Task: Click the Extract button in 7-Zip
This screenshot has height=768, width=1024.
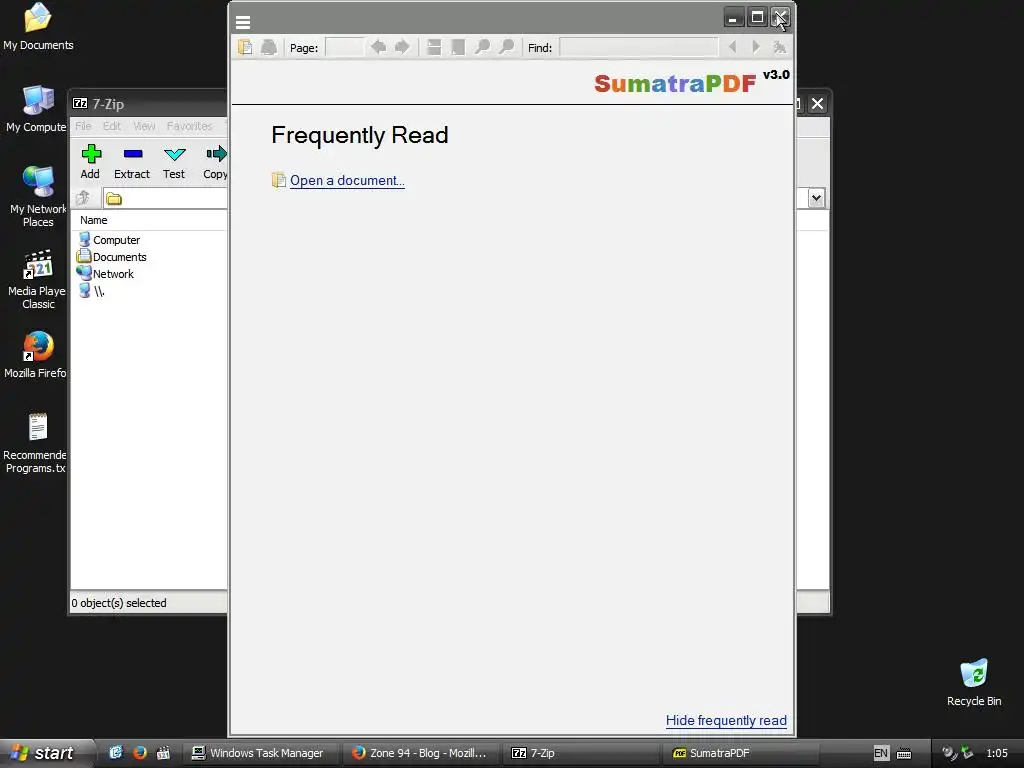Action: coord(132,162)
